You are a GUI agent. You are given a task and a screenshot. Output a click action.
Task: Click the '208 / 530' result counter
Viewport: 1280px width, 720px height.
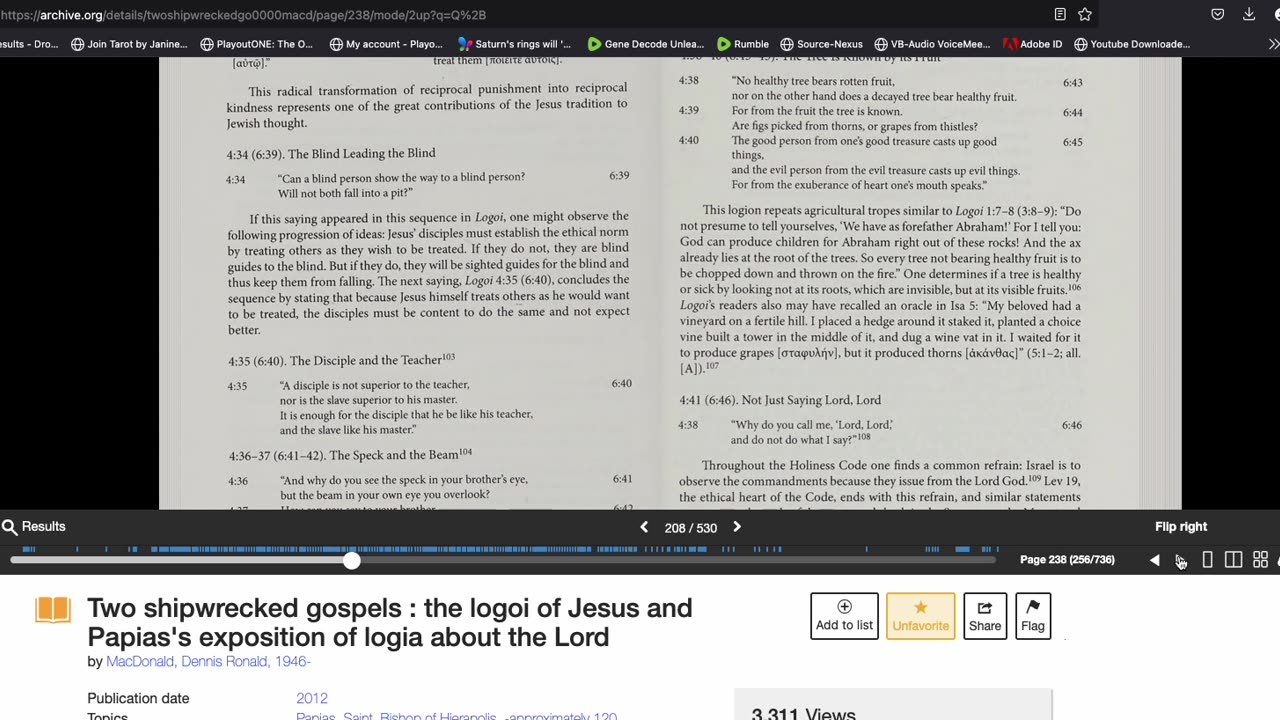(x=691, y=528)
